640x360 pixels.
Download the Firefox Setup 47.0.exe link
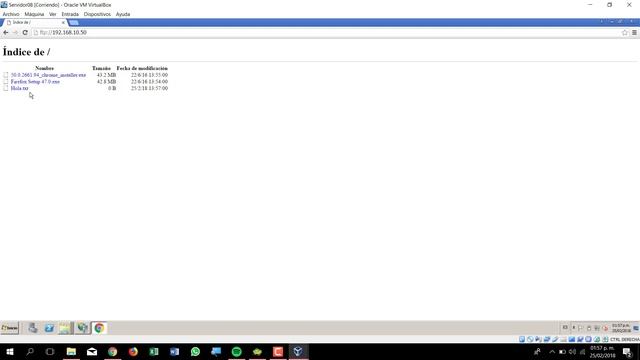(35, 82)
